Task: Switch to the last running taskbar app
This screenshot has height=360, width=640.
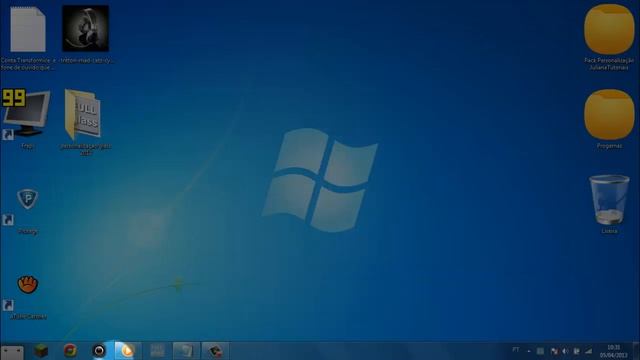Action: 215,351
